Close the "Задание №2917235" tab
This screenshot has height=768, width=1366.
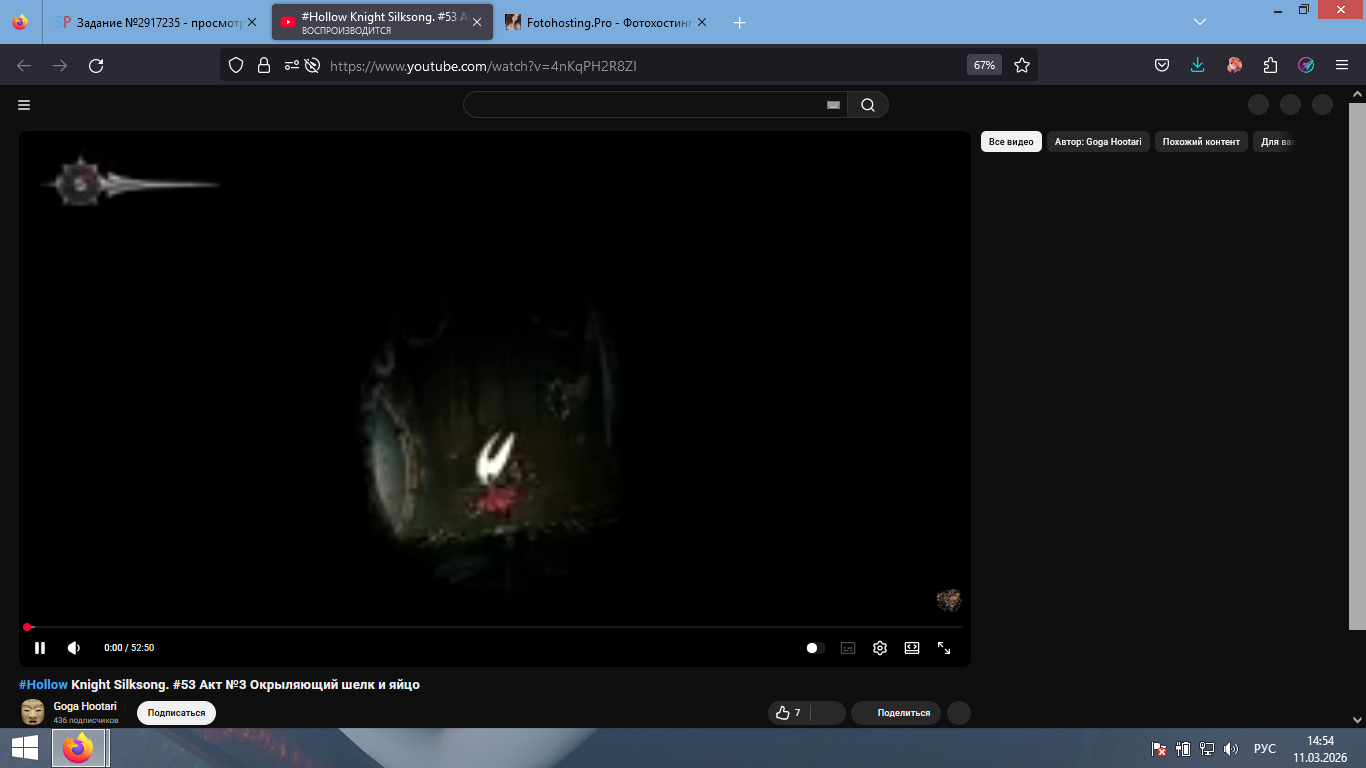[x=252, y=22]
